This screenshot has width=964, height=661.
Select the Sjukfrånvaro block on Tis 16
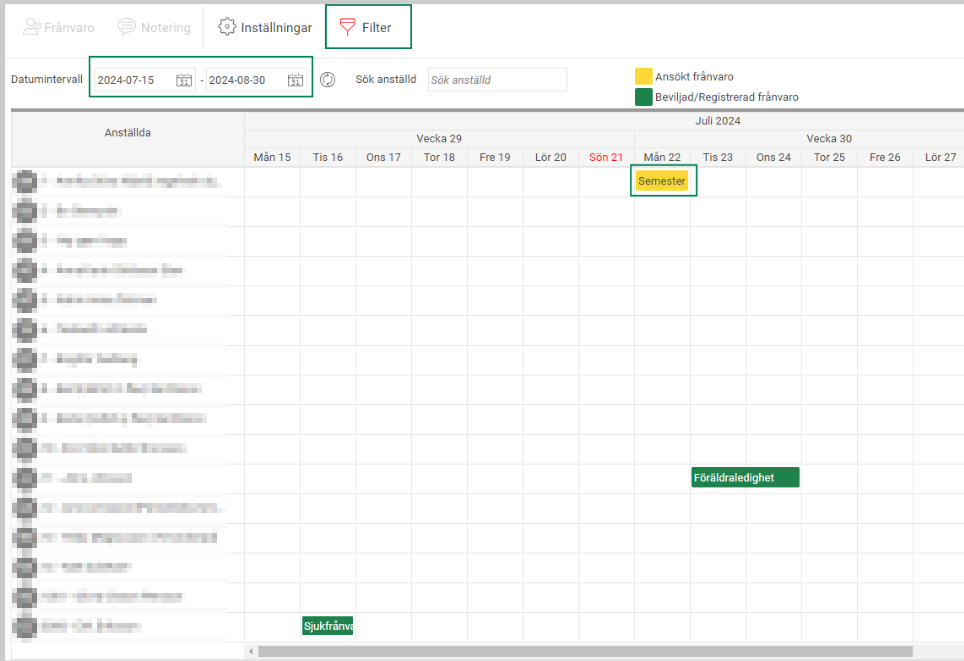point(328,626)
